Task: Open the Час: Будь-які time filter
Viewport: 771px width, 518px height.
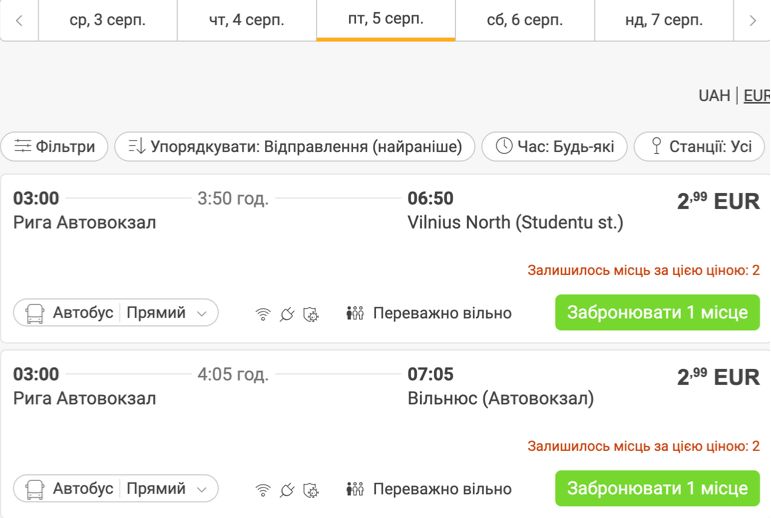Action: coord(554,146)
